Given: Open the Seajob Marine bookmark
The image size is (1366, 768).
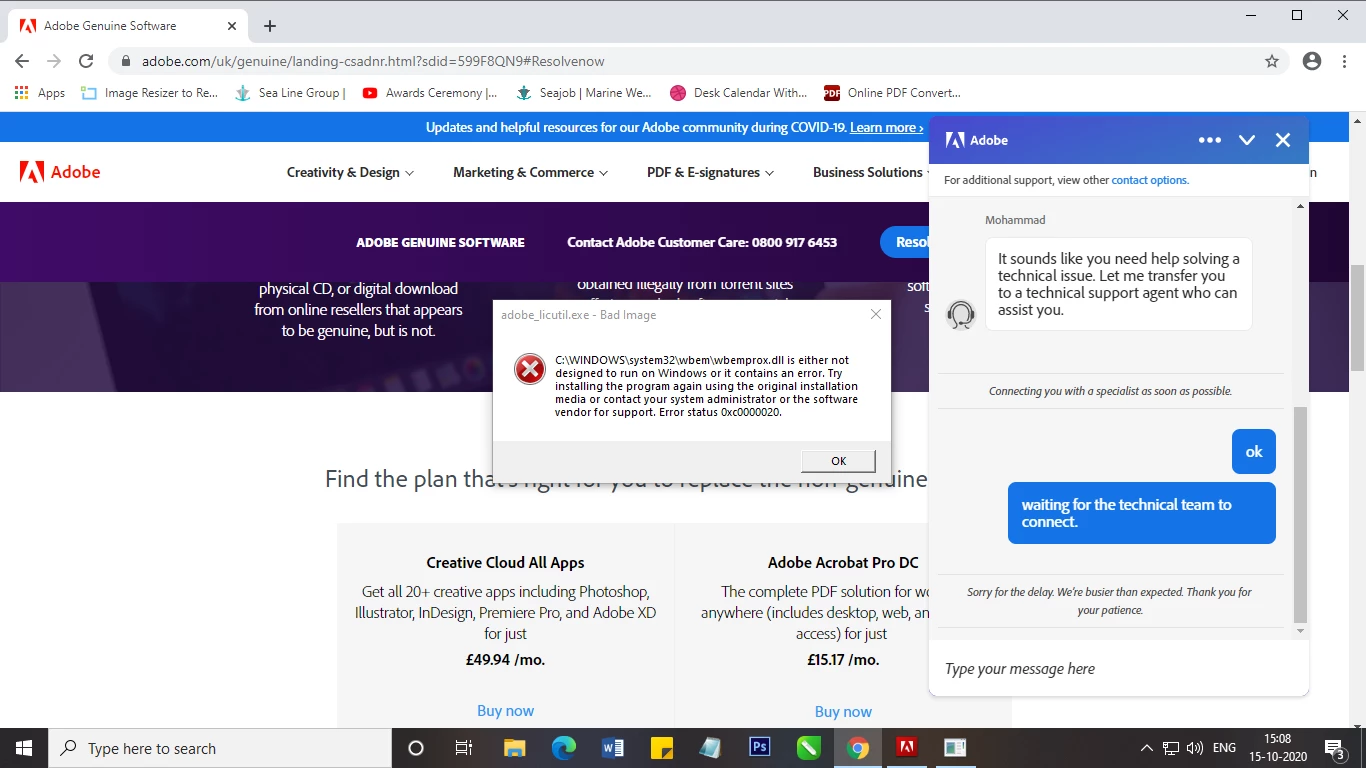Looking at the screenshot, I should point(584,93).
